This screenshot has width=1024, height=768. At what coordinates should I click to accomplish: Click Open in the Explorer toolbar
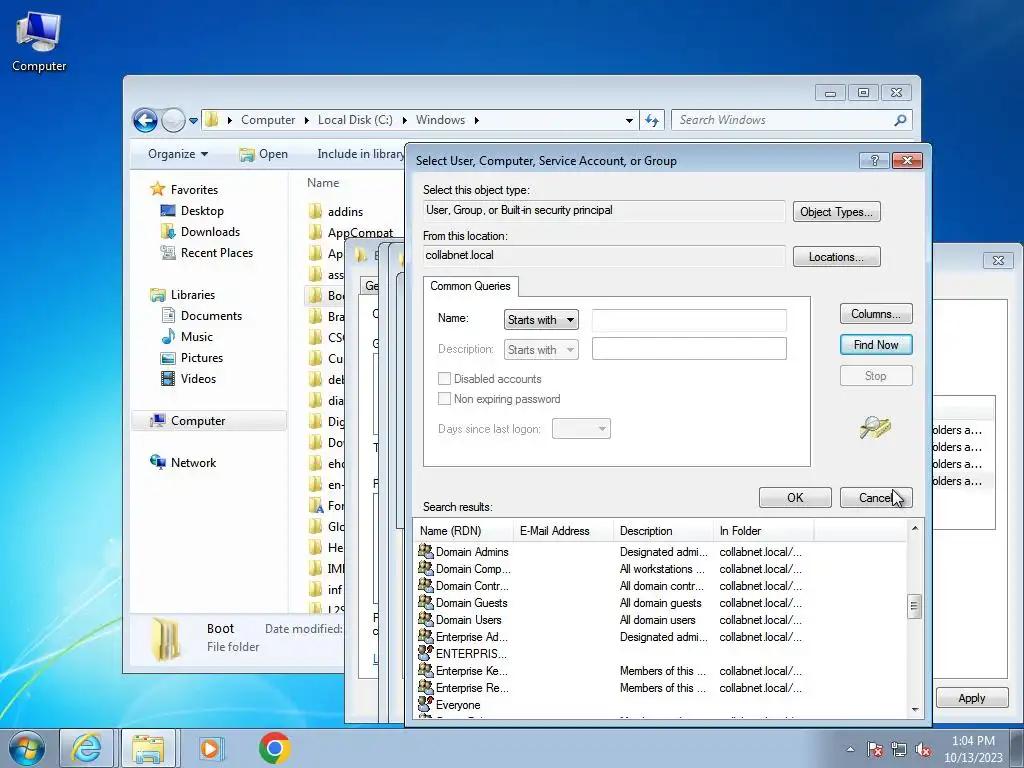(264, 154)
